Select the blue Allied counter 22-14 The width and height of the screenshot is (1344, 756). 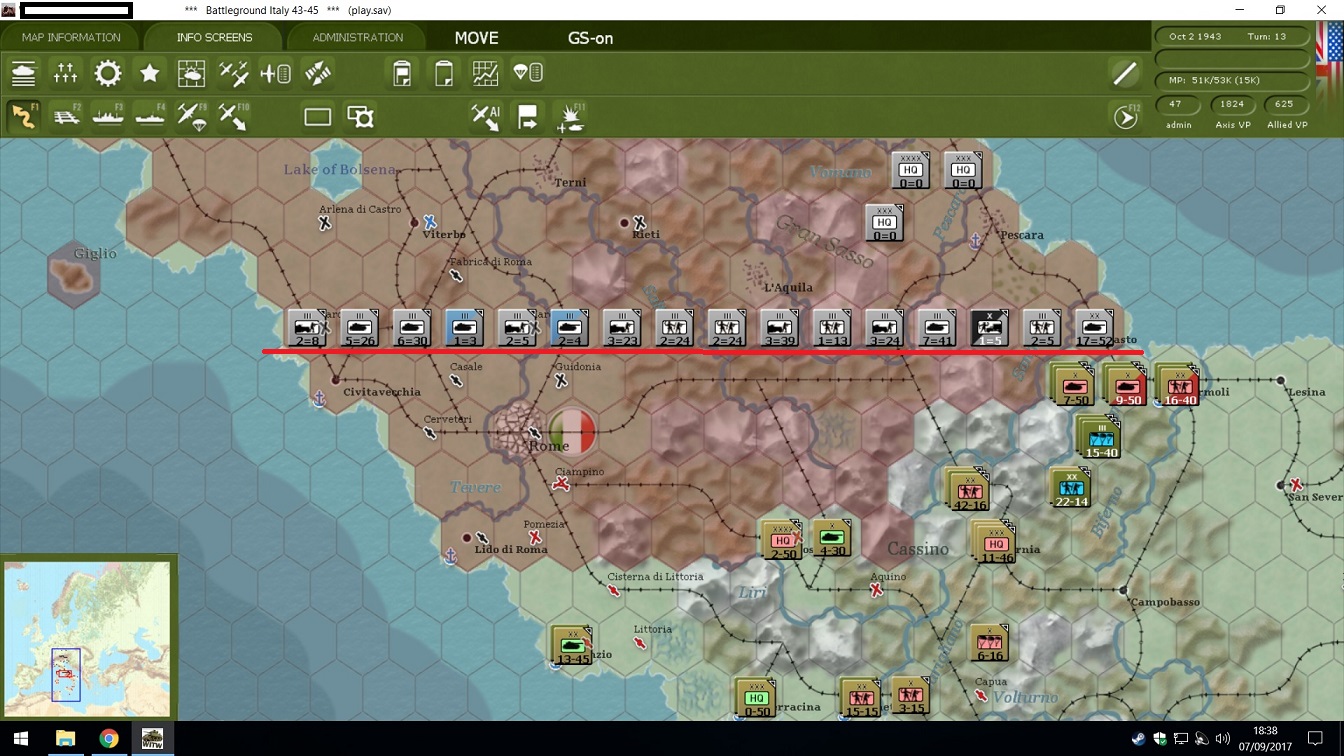coord(1070,489)
